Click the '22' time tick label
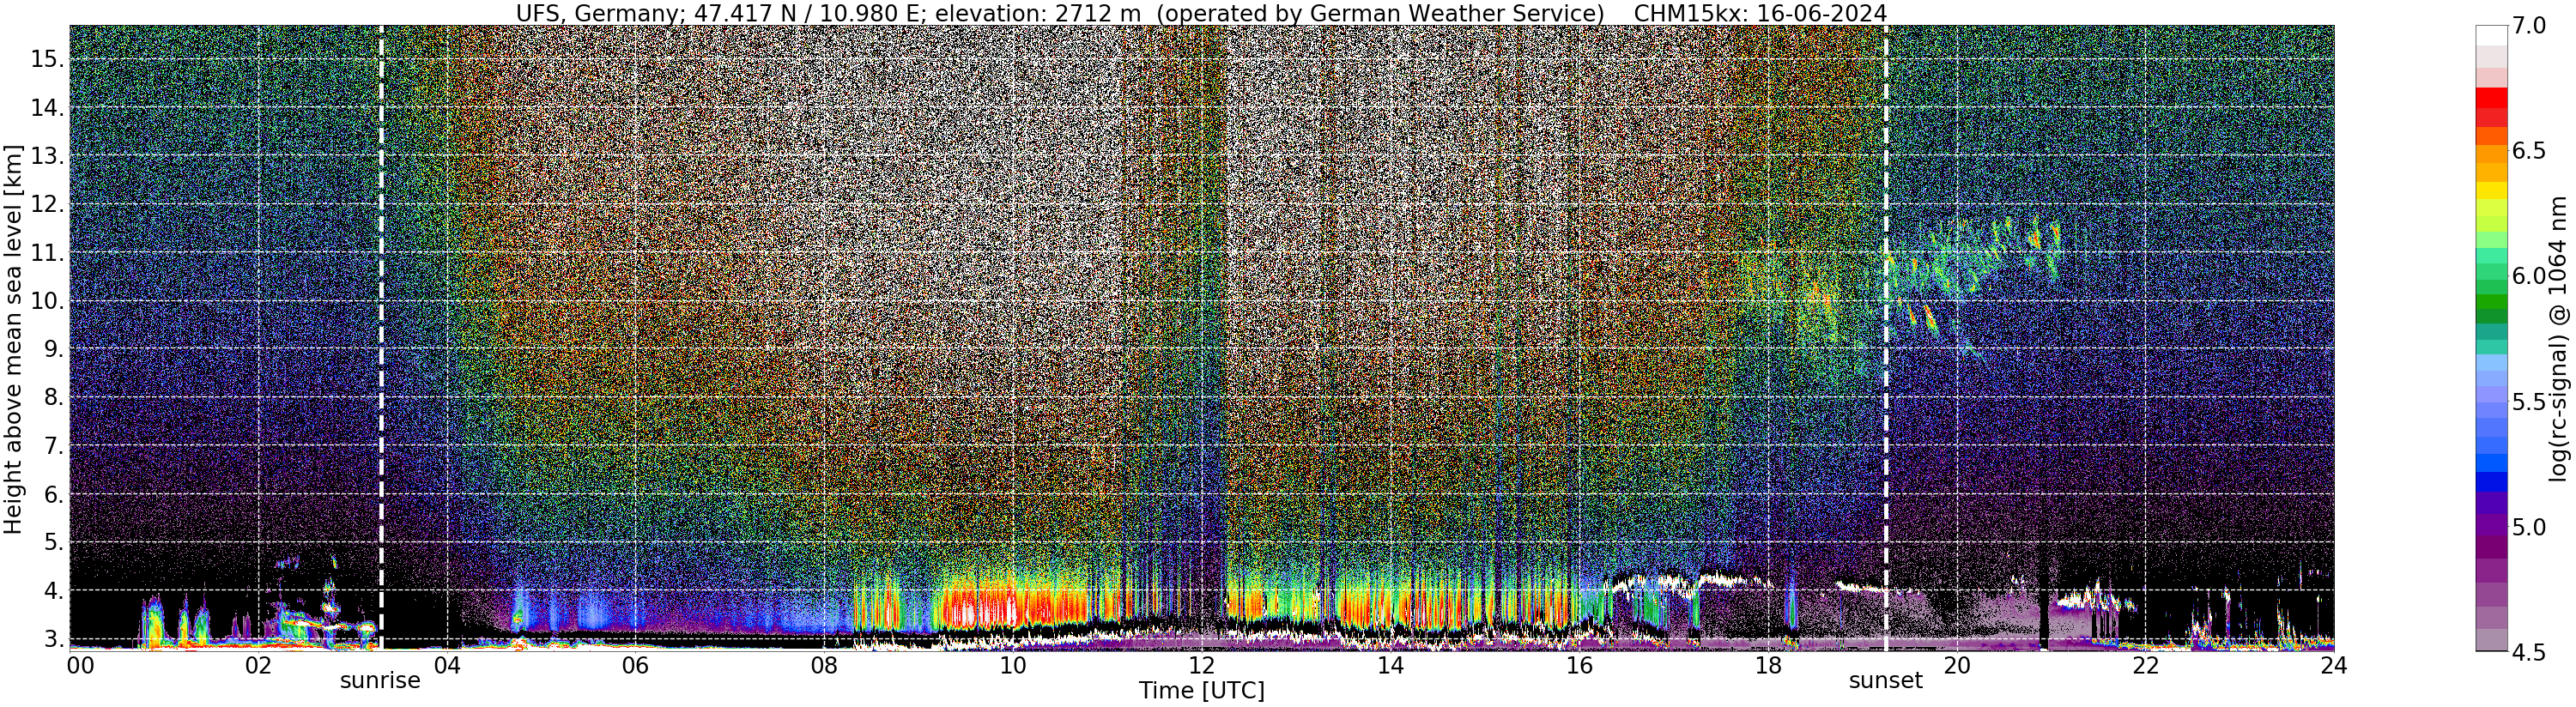 coord(2145,666)
